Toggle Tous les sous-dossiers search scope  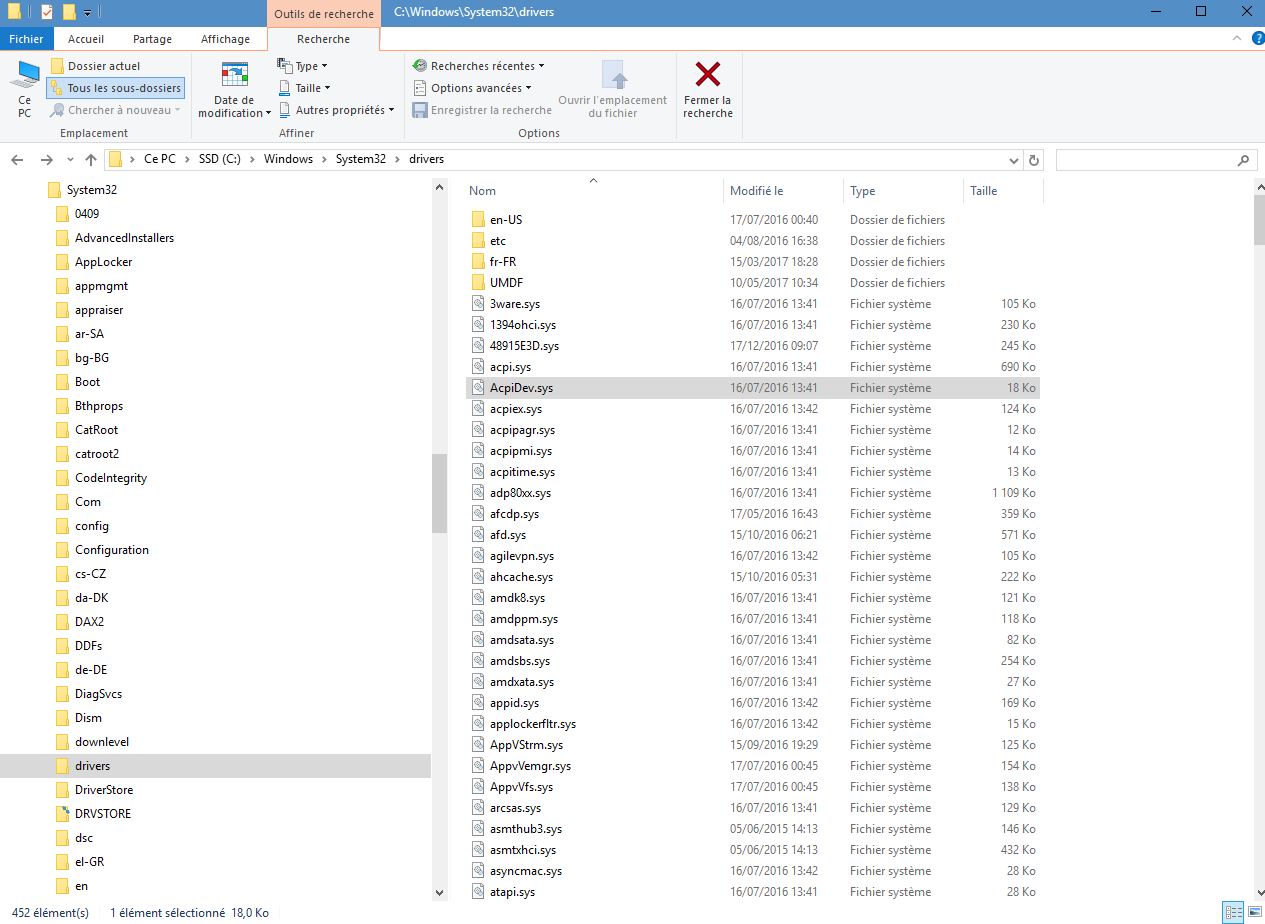[x=115, y=88]
